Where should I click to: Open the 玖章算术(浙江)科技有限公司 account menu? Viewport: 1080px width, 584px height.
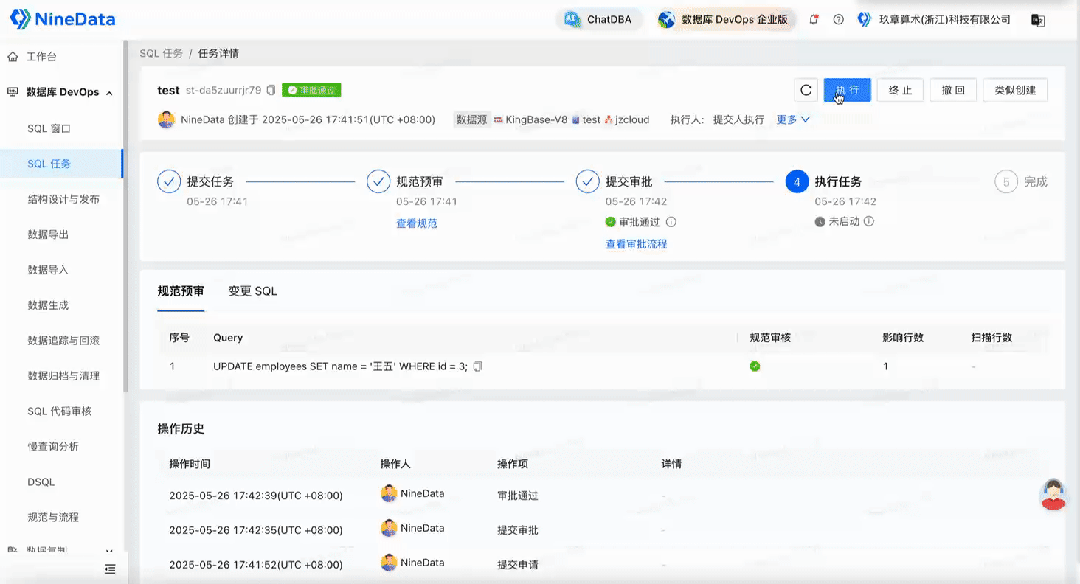click(934, 19)
